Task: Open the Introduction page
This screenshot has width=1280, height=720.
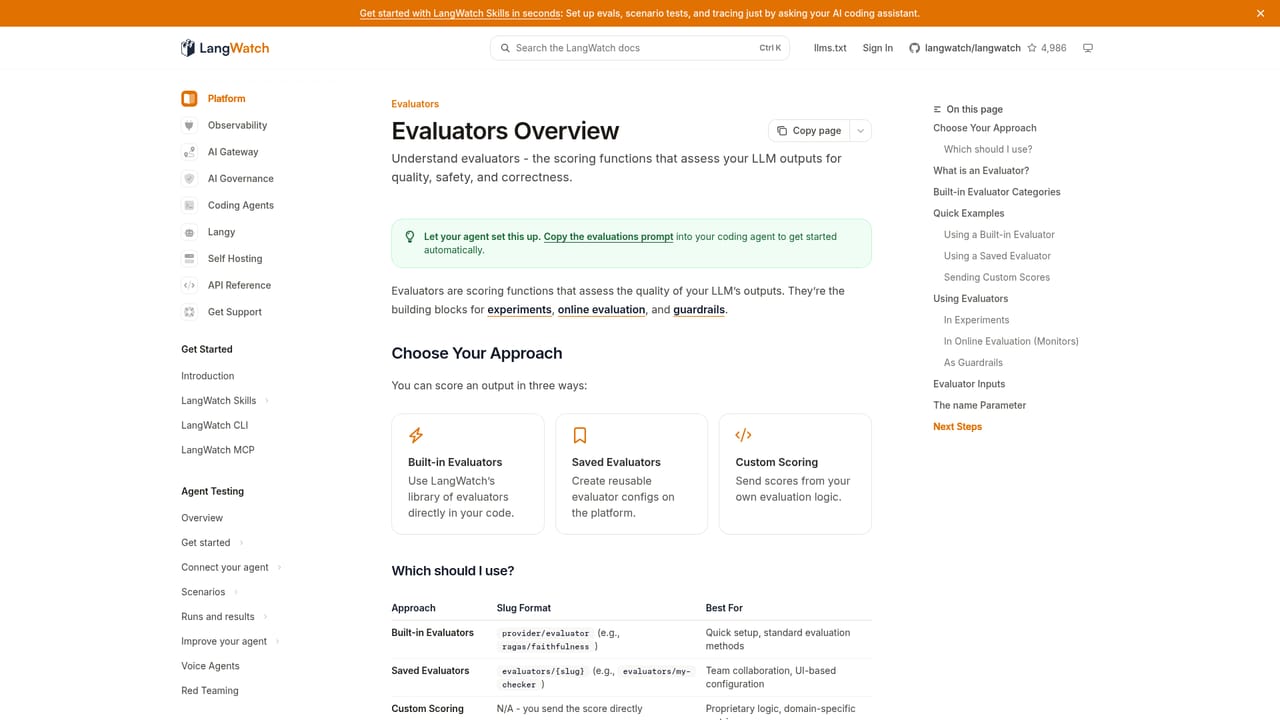Action: (x=208, y=376)
